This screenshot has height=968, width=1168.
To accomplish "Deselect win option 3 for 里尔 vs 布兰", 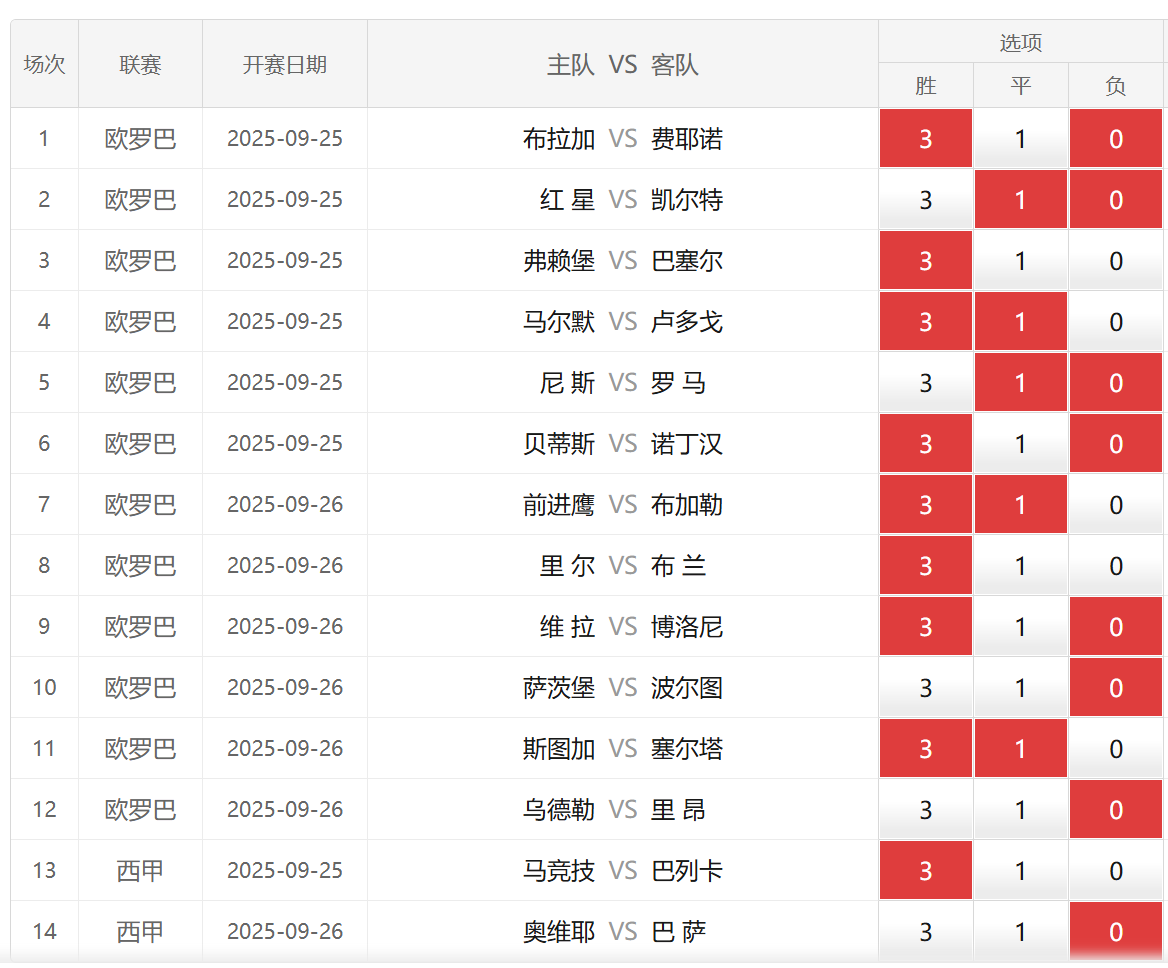I will click(x=925, y=566).
